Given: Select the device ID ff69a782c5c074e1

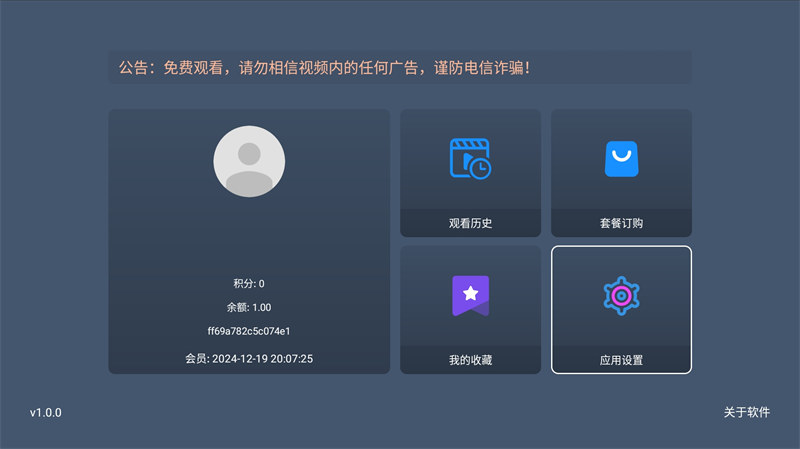Looking at the screenshot, I should coord(249,331).
